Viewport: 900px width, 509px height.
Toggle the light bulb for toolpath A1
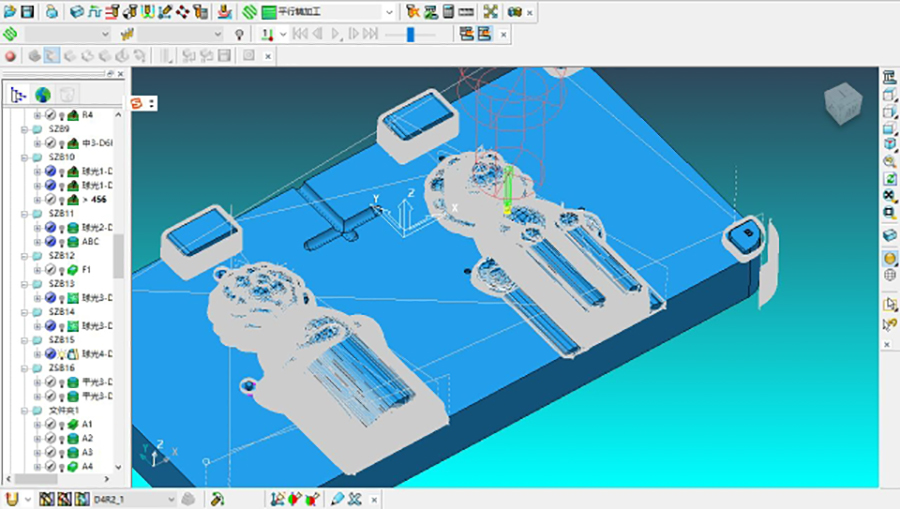61,424
